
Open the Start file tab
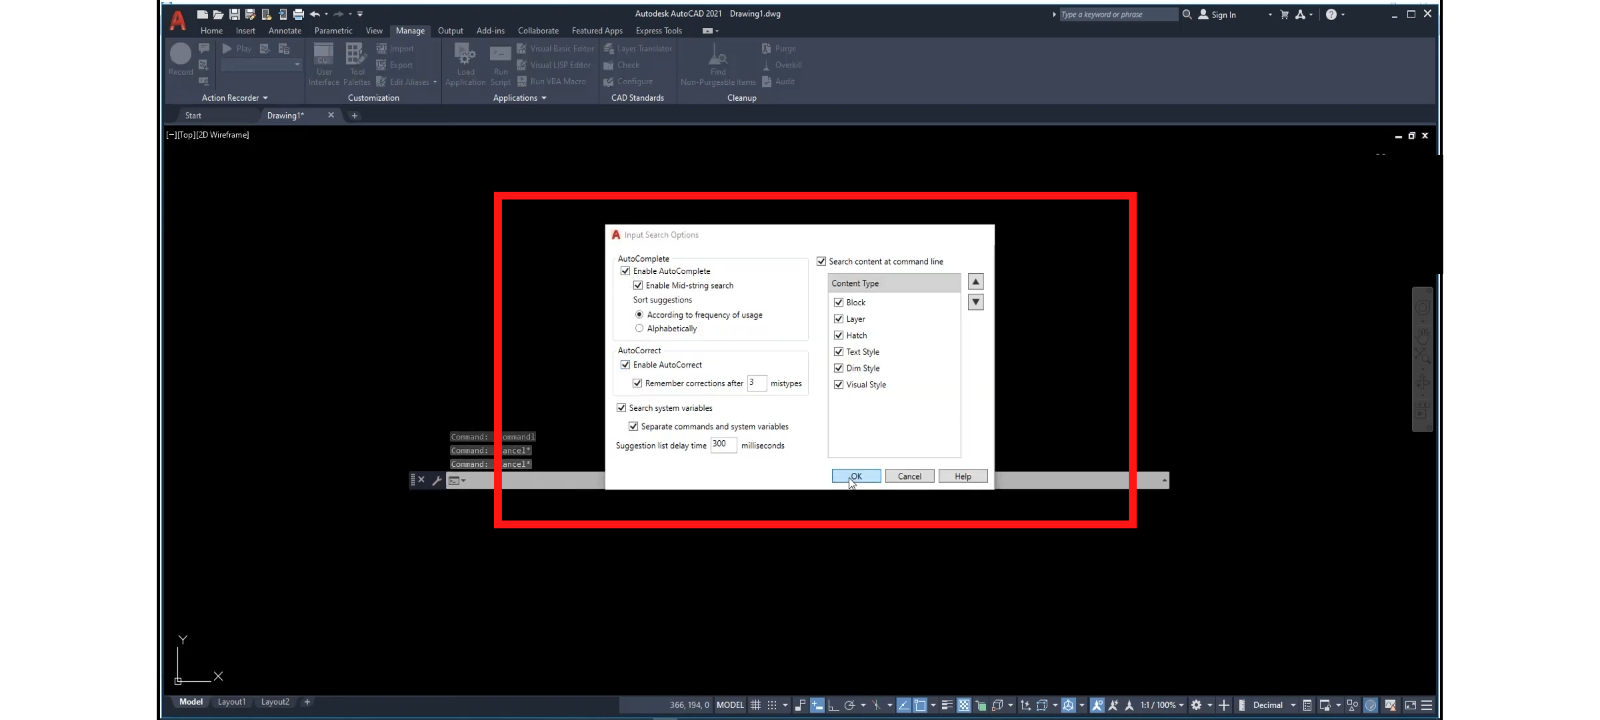click(193, 116)
